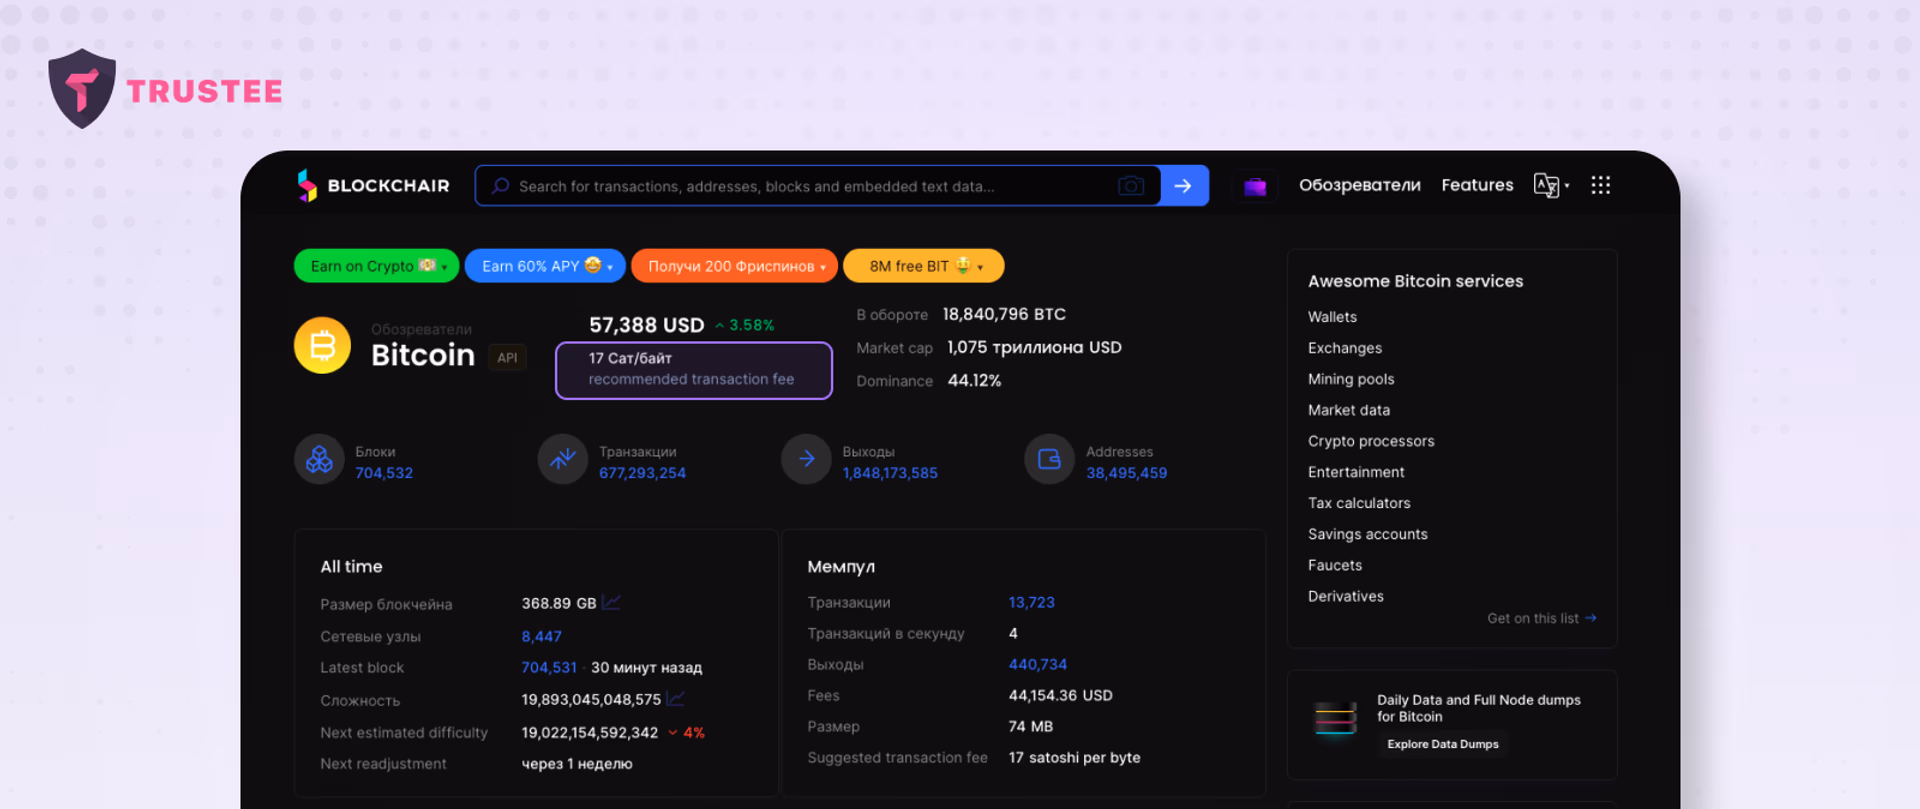This screenshot has width=1920, height=809.
Task: Open the Savings accounts link
Action: pos(1368,534)
